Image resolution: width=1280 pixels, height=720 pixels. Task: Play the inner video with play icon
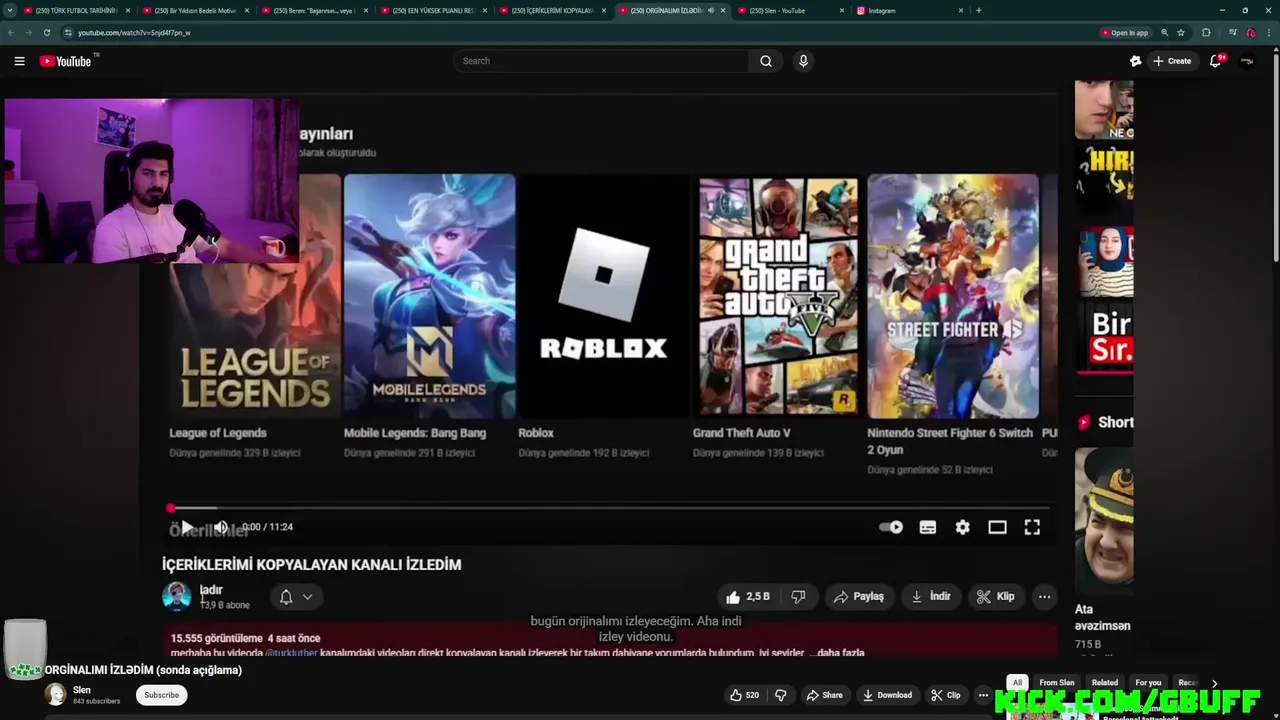click(x=186, y=527)
